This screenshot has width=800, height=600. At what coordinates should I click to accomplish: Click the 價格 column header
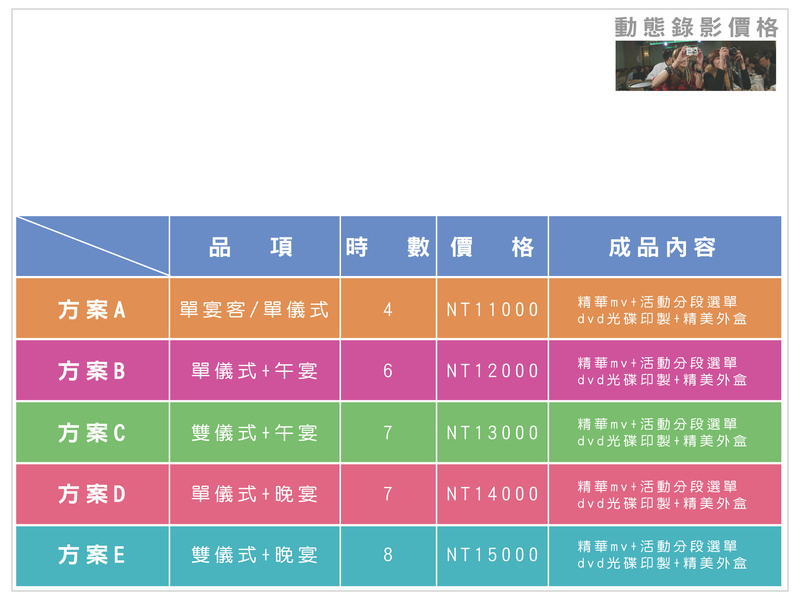pos(492,246)
